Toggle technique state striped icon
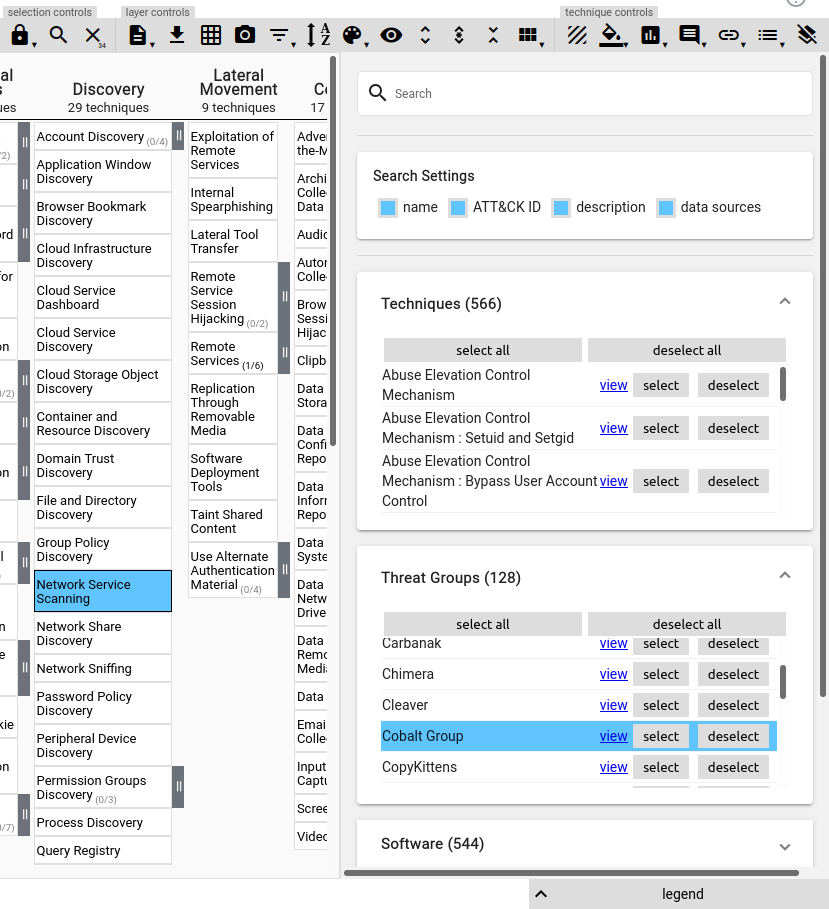Image resolution: width=829 pixels, height=909 pixels. [x=577, y=35]
